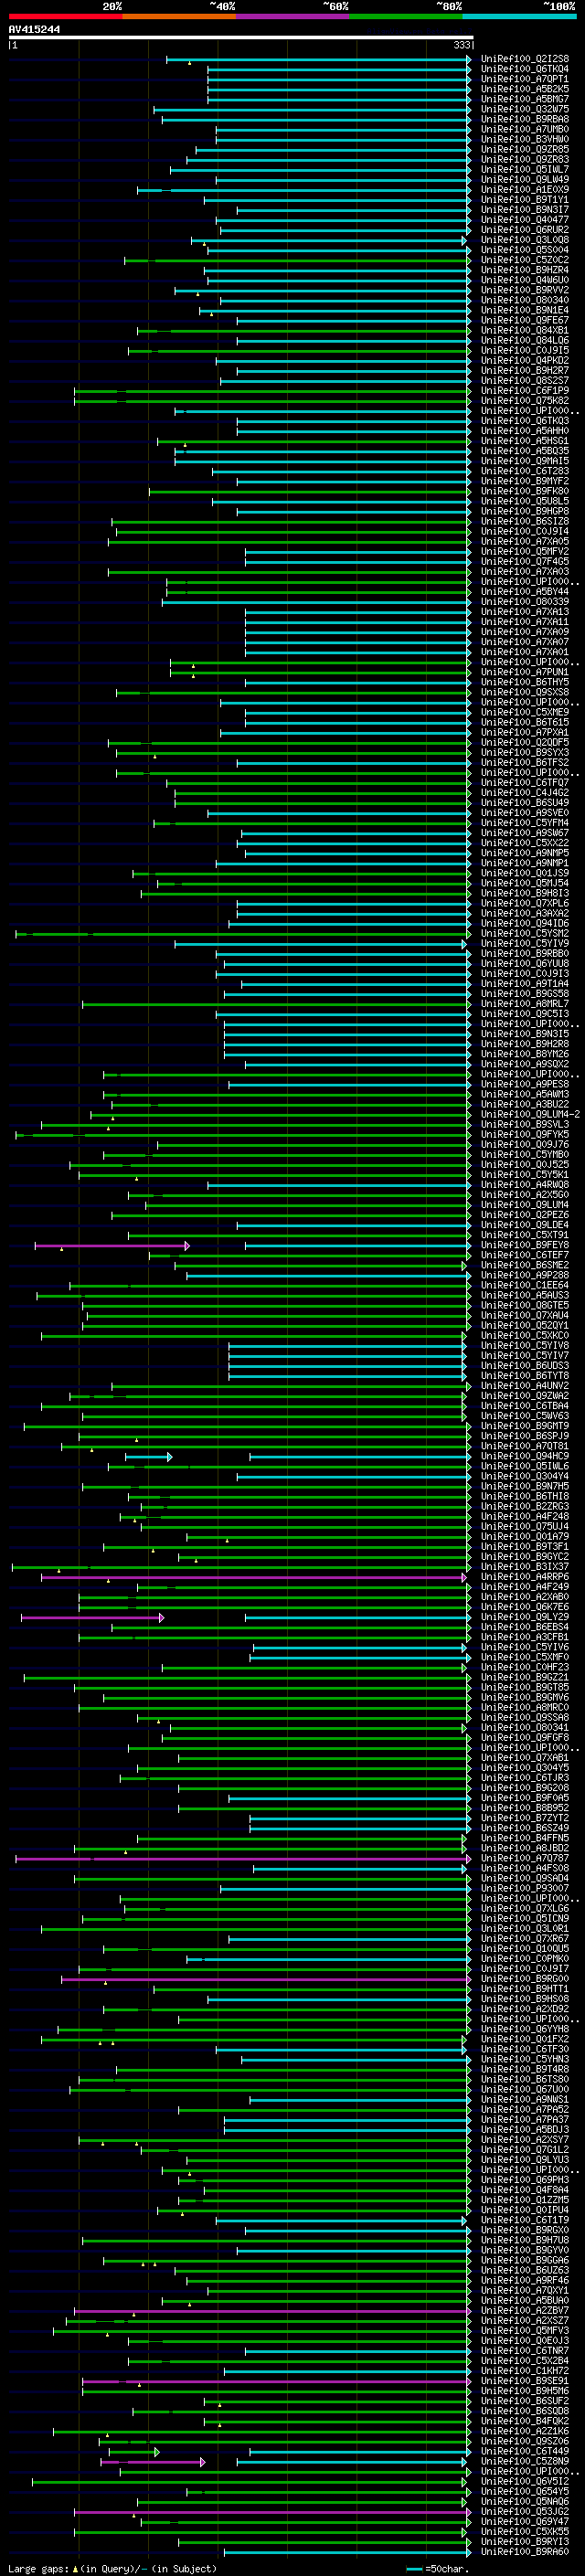Open hit UniRef100_Q3L0Q8

524,240
